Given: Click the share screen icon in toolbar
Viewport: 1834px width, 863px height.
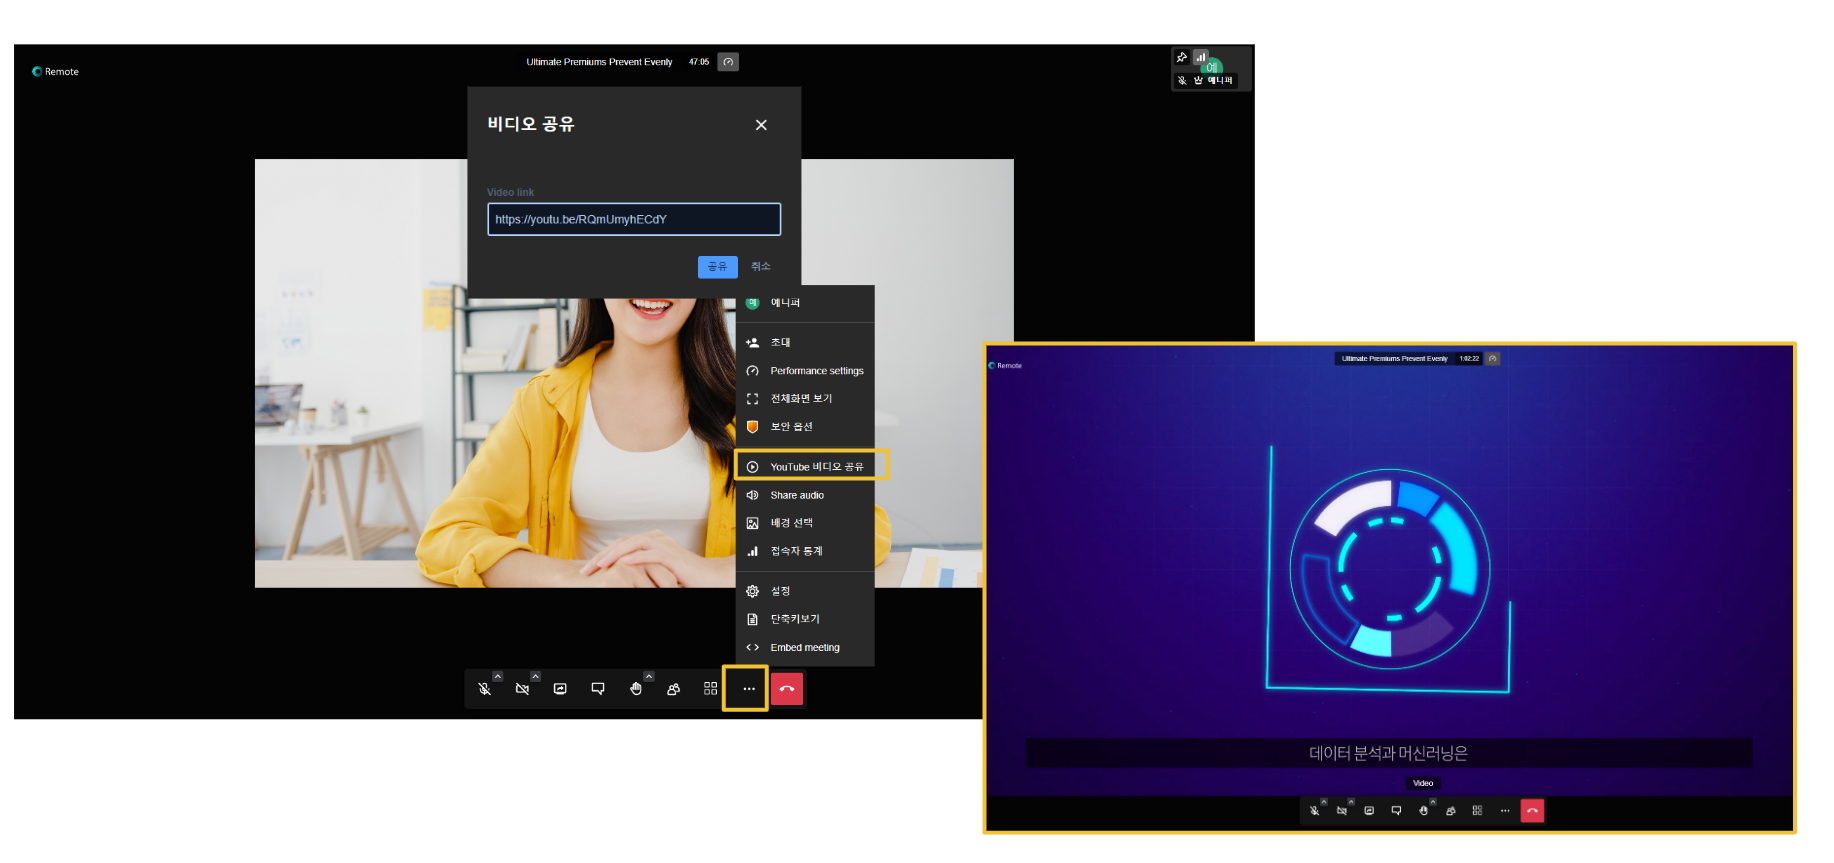Looking at the screenshot, I should point(560,689).
